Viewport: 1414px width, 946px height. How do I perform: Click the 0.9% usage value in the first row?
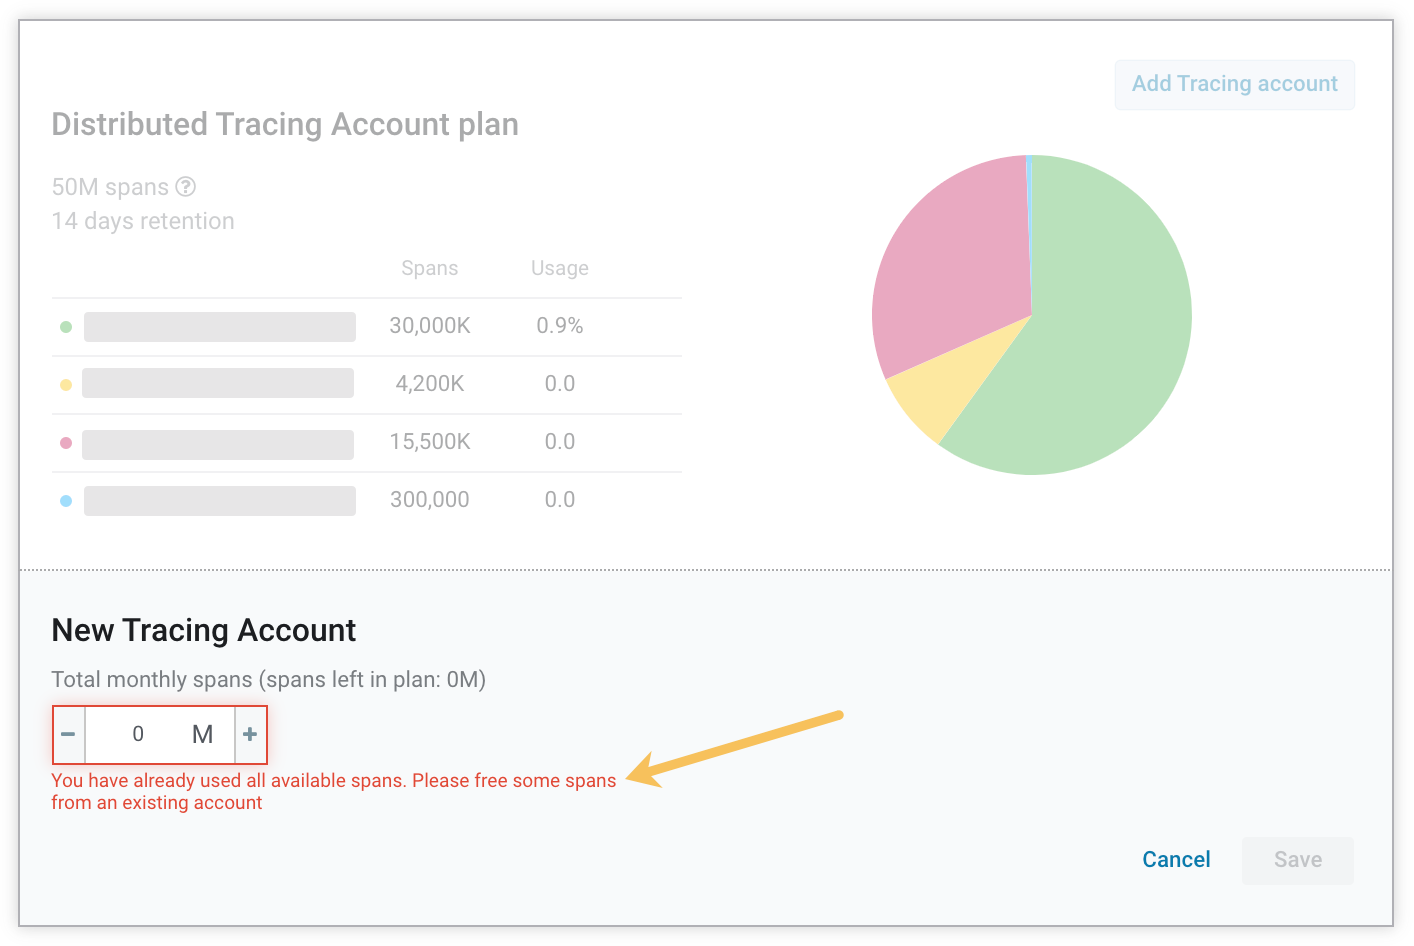click(x=559, y=326)
